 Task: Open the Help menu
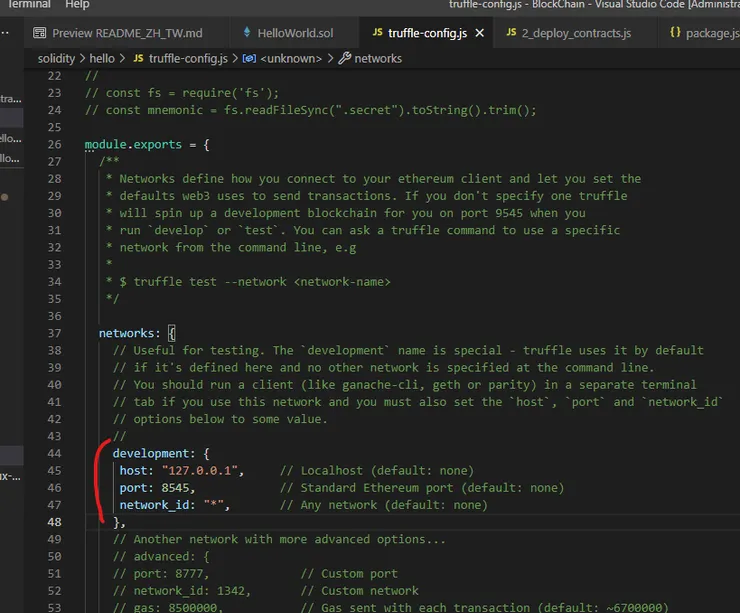point(77,5)
